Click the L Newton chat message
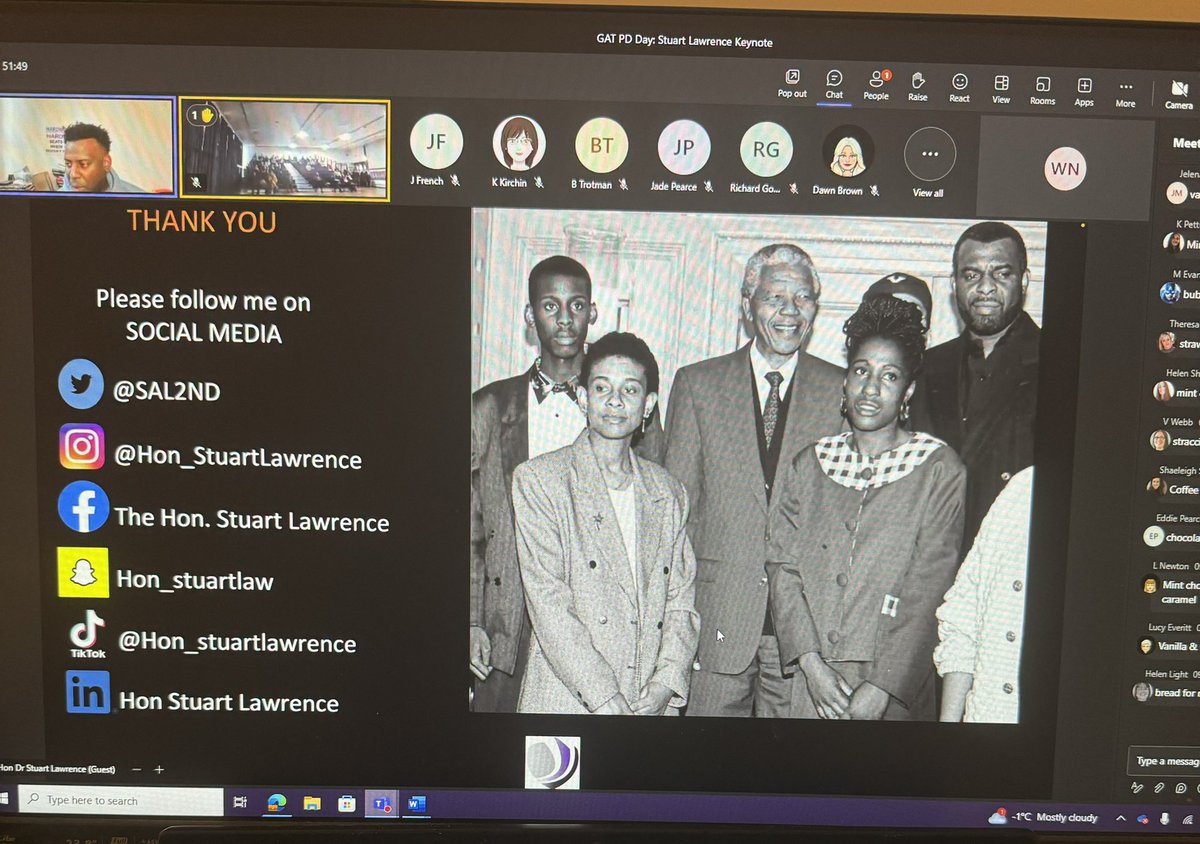Viewport: 1200px width, 844px height. (x=1170, y=586)
